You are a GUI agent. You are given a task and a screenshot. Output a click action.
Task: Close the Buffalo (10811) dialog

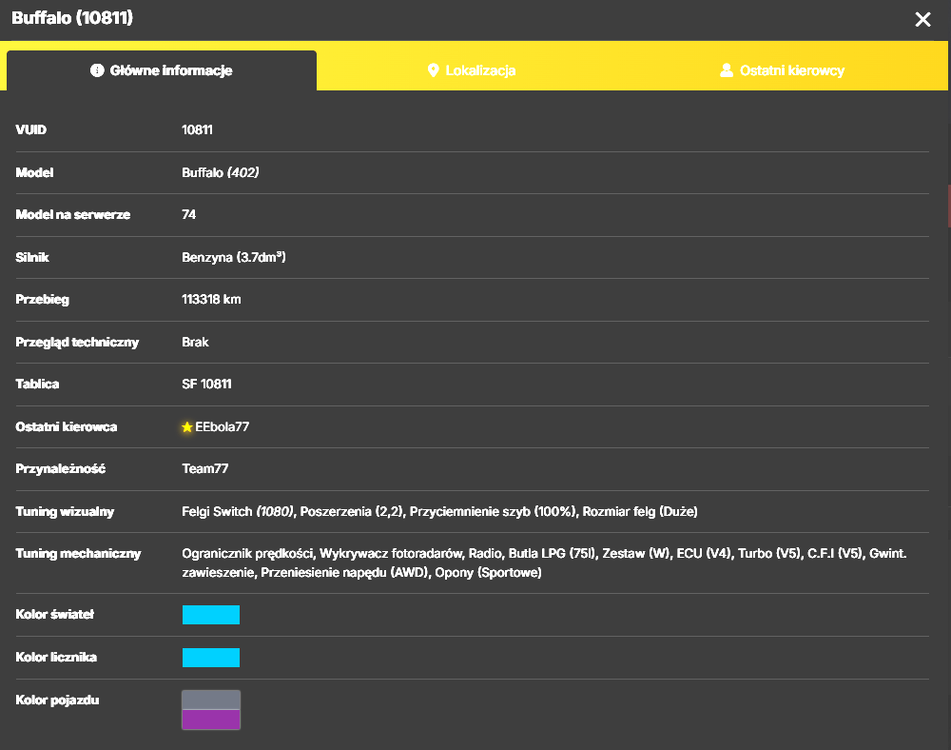point(922,19)
